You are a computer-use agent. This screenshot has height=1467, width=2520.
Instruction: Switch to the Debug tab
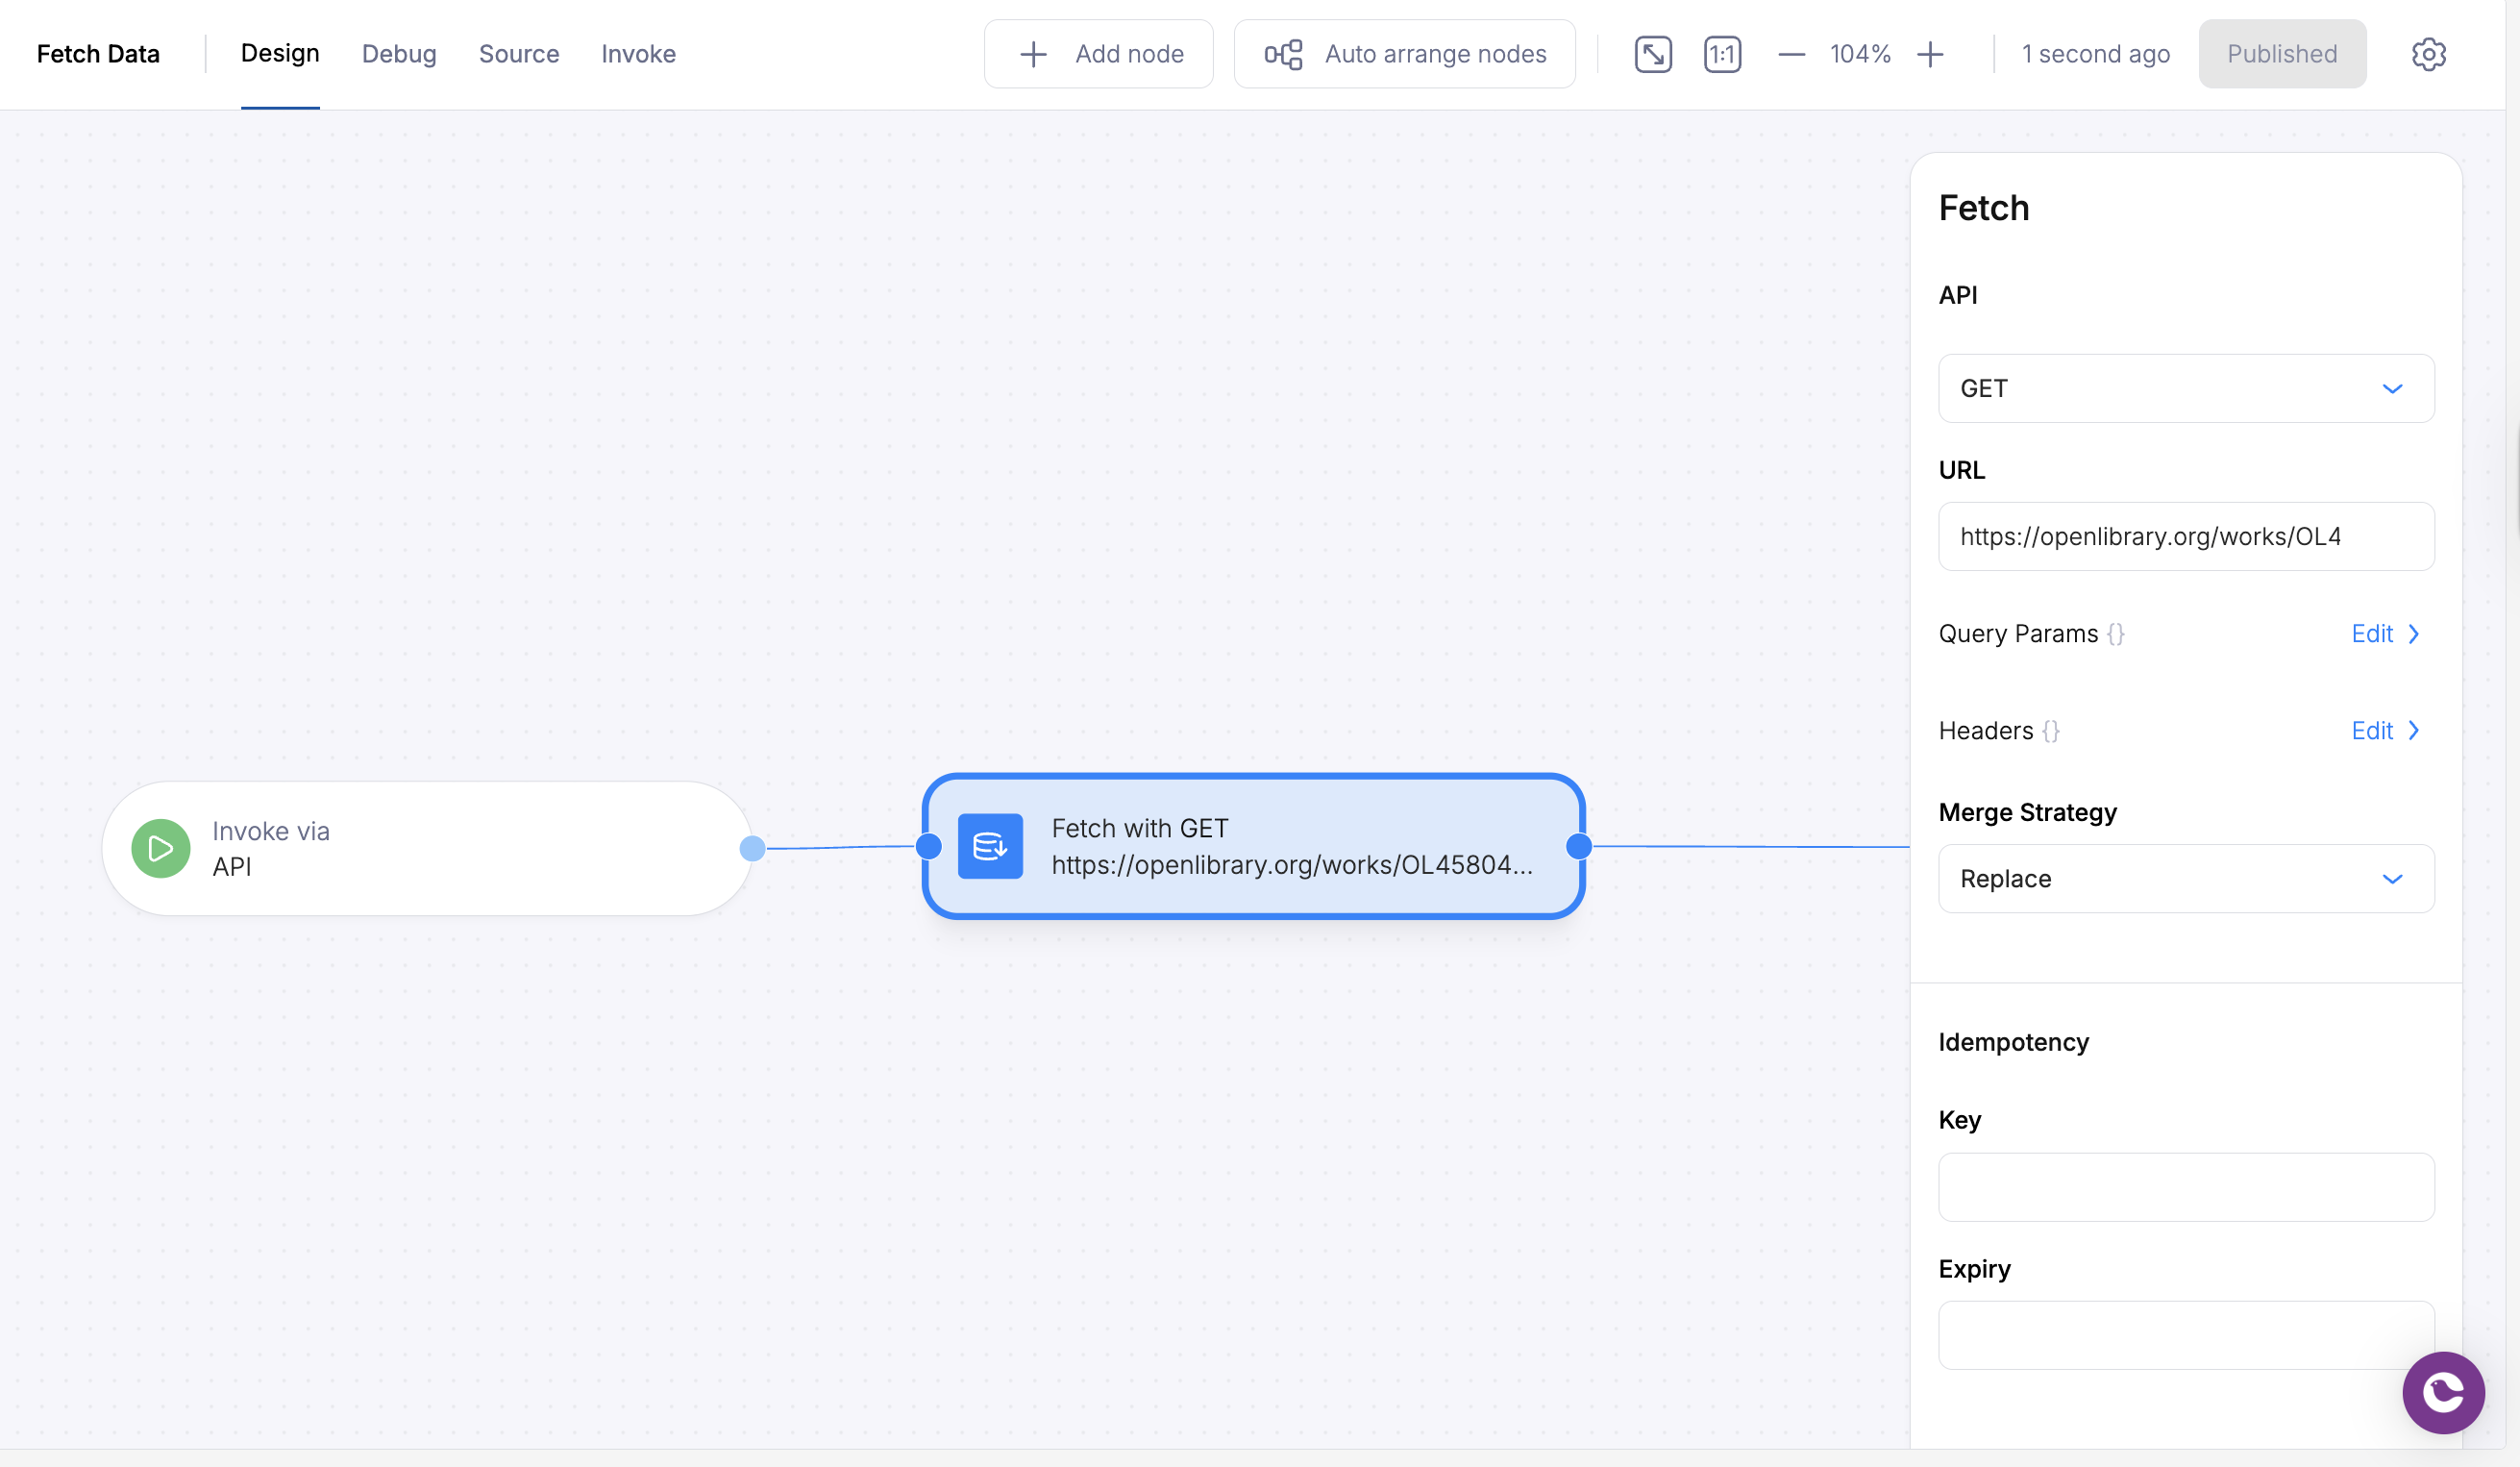coord(399,54)
